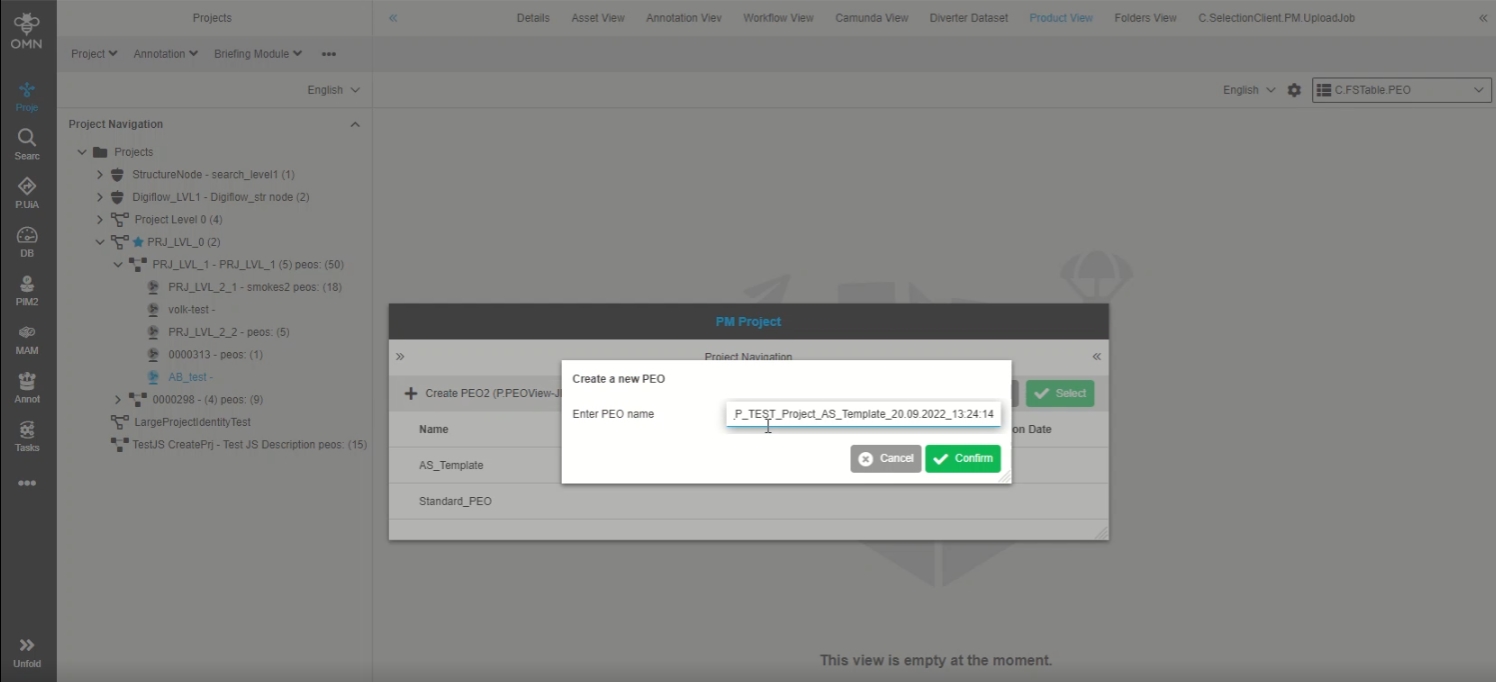Collapse tabs with top left double chevron
The width and height of the screenshot is (1496, 682).
pyautogui.click(x=393, y=18)
